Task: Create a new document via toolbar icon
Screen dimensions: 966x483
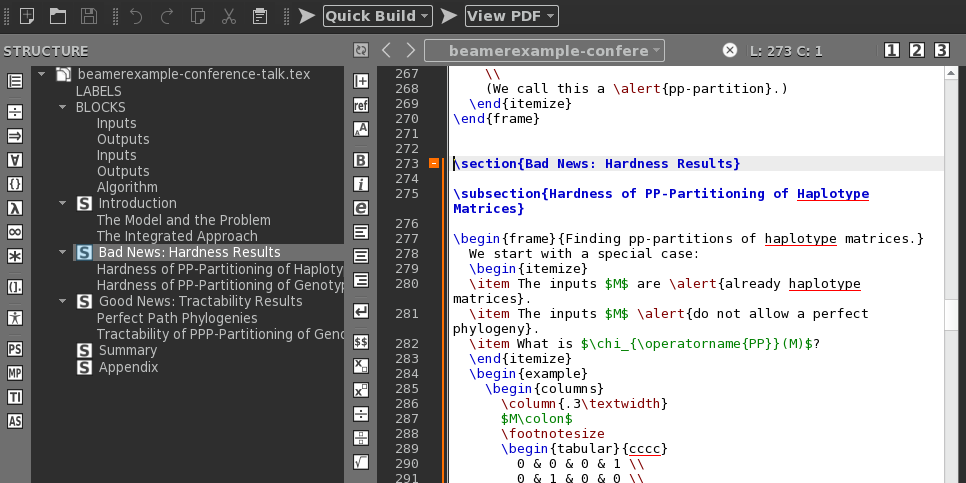Action: [x=28, y=16]
